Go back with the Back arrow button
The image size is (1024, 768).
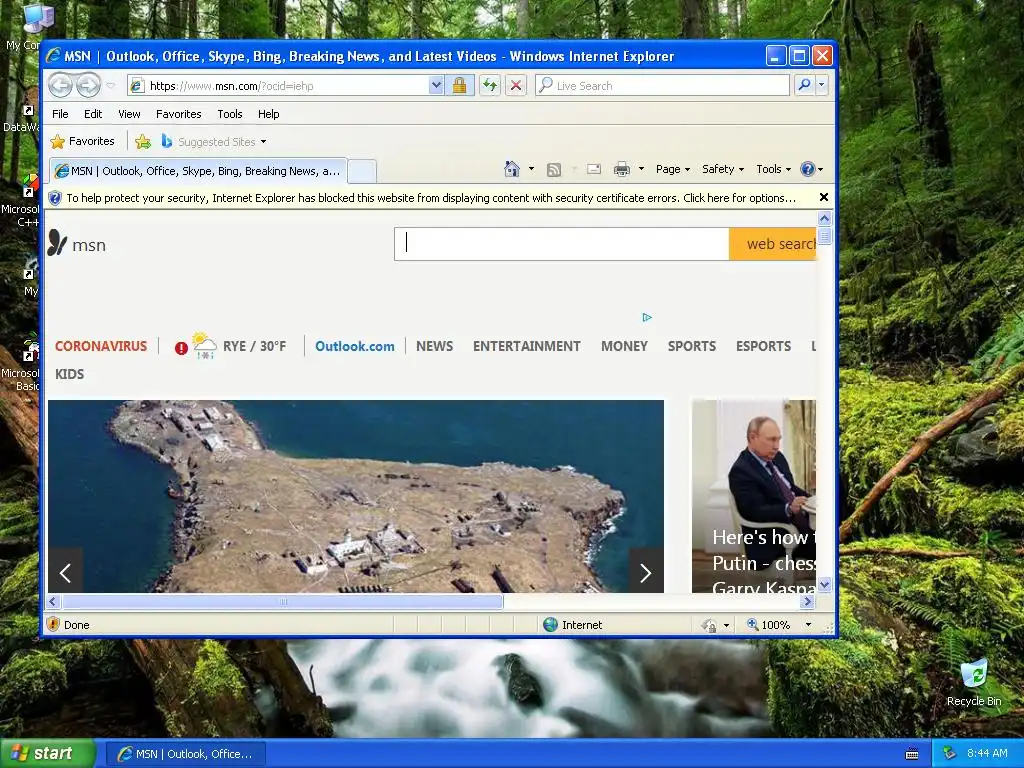pyautogui.click(x=60, y=85)
